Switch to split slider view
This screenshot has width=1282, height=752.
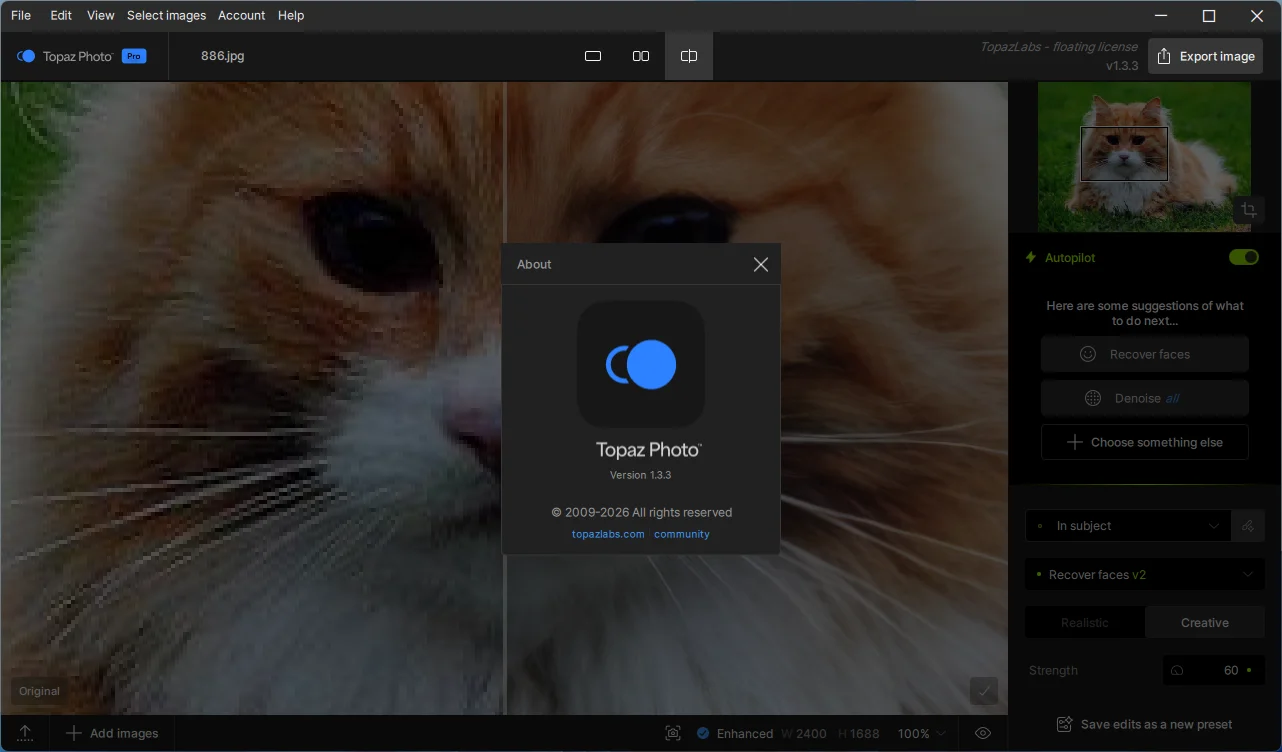pyautogui.click(x=689, y=56)
